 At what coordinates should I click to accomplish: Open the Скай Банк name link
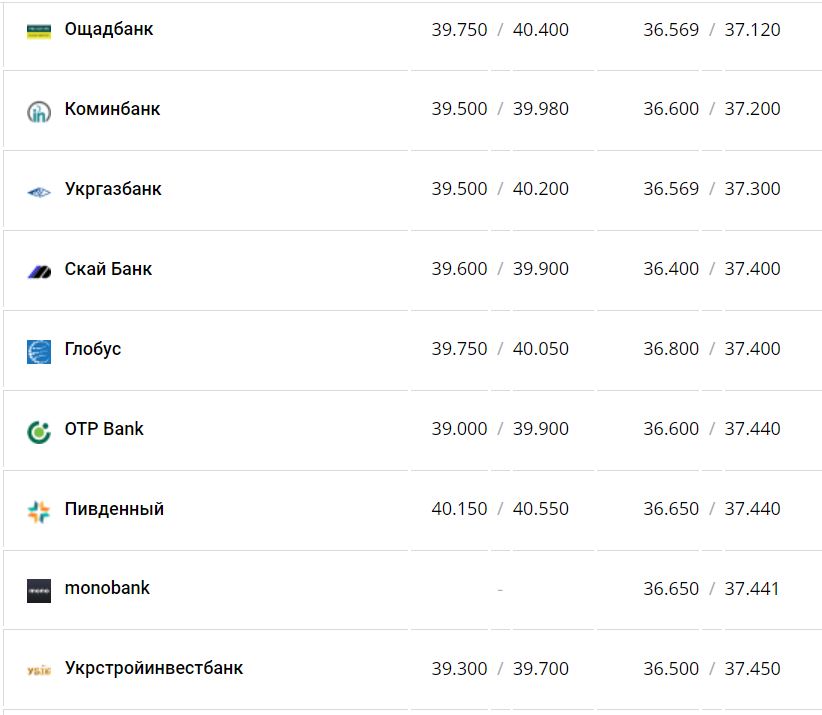(x=108, y=269)
